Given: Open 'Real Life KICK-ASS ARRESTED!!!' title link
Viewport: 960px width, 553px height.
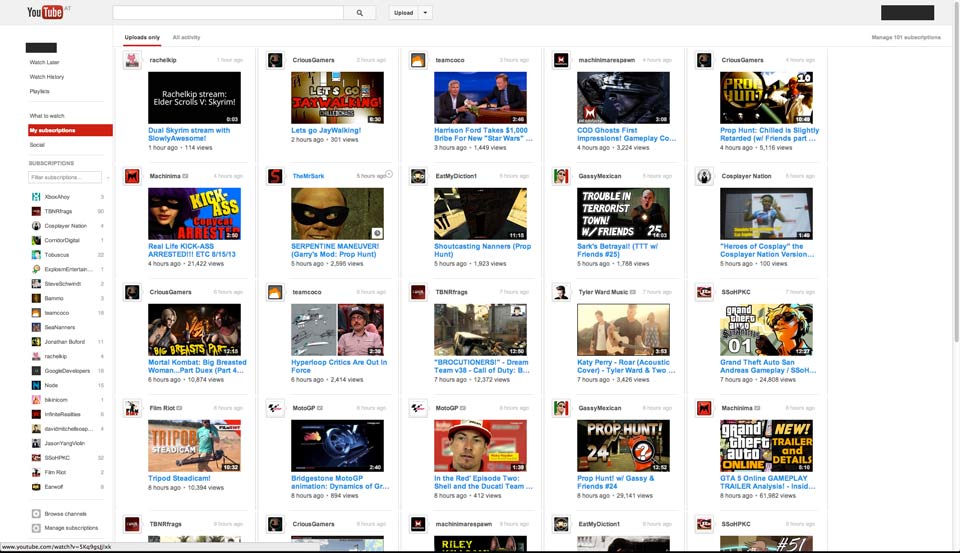Looking at the screenshot, I should (x=192, y=250).
